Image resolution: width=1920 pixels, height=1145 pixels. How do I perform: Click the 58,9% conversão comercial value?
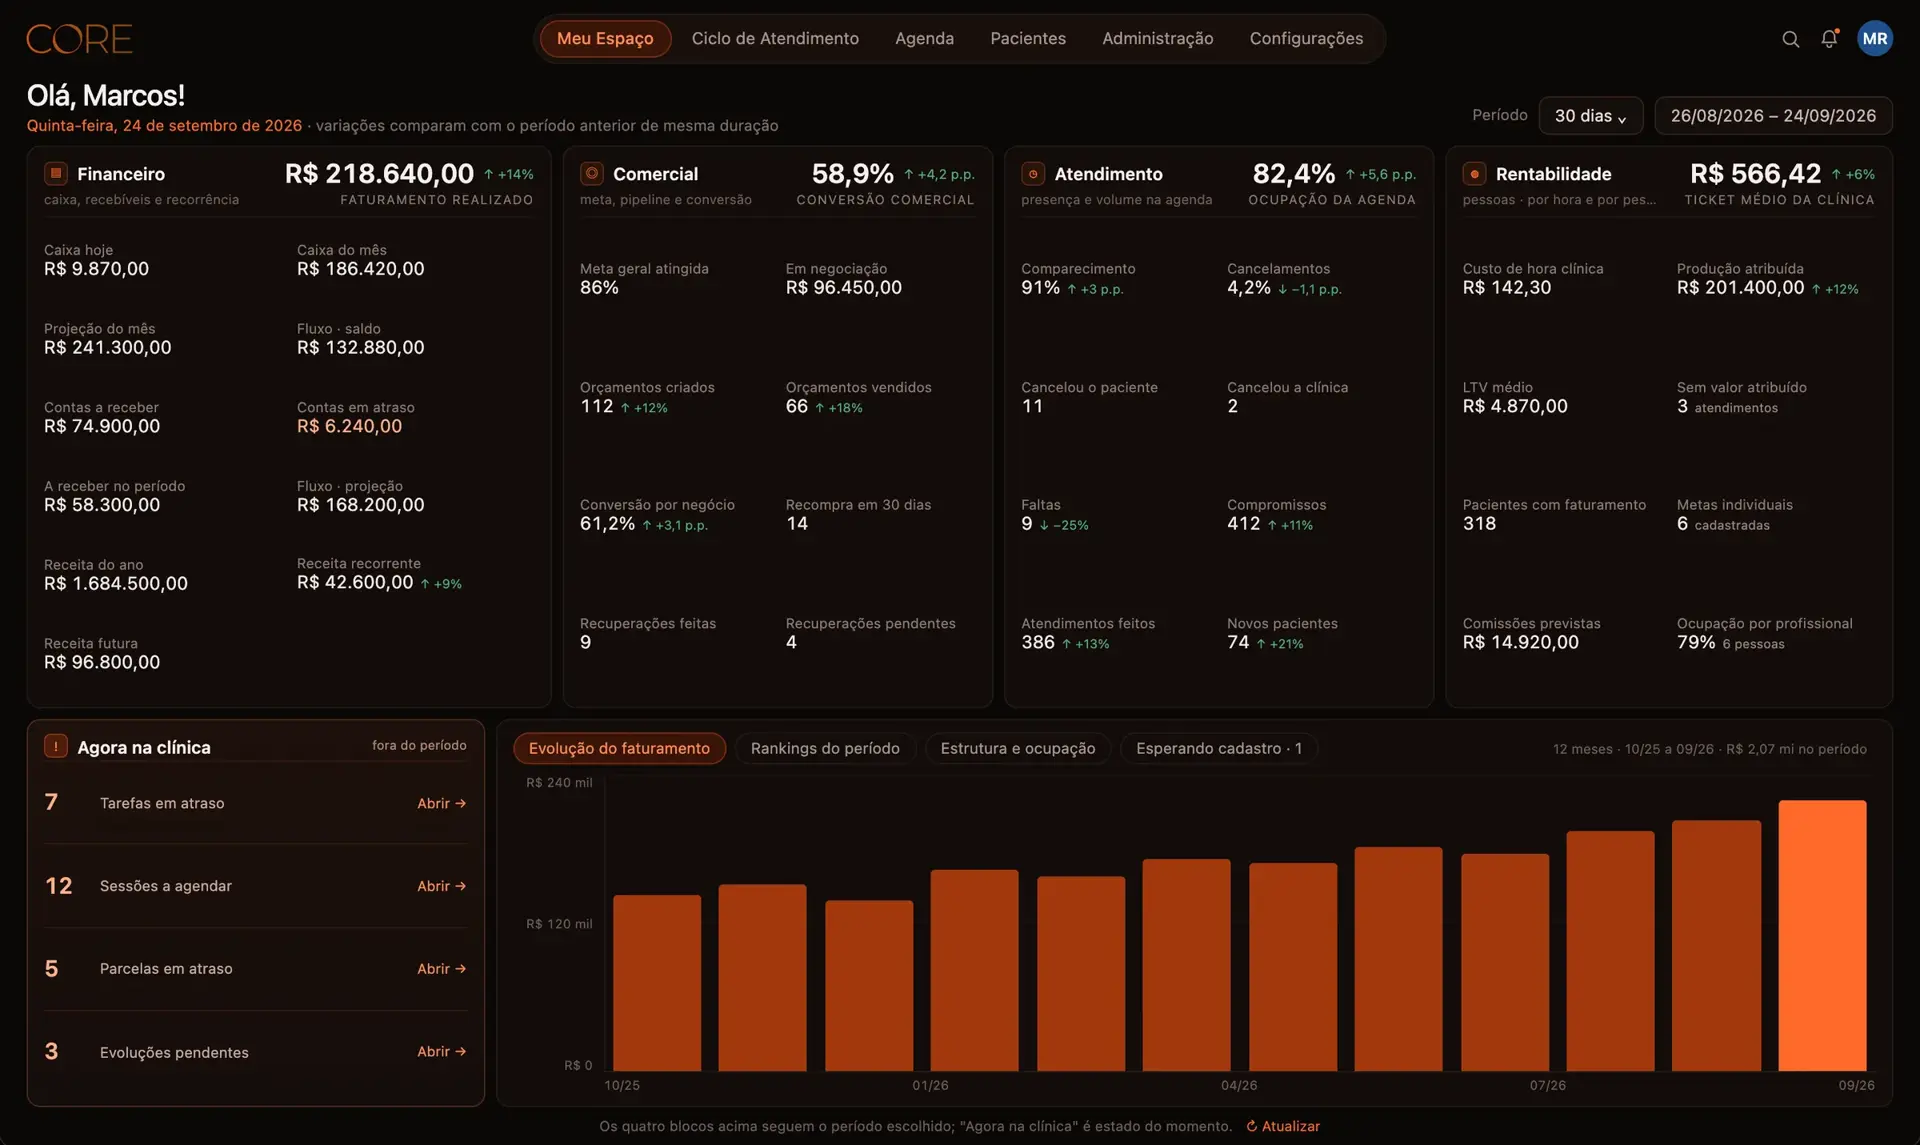click(852, 173)
